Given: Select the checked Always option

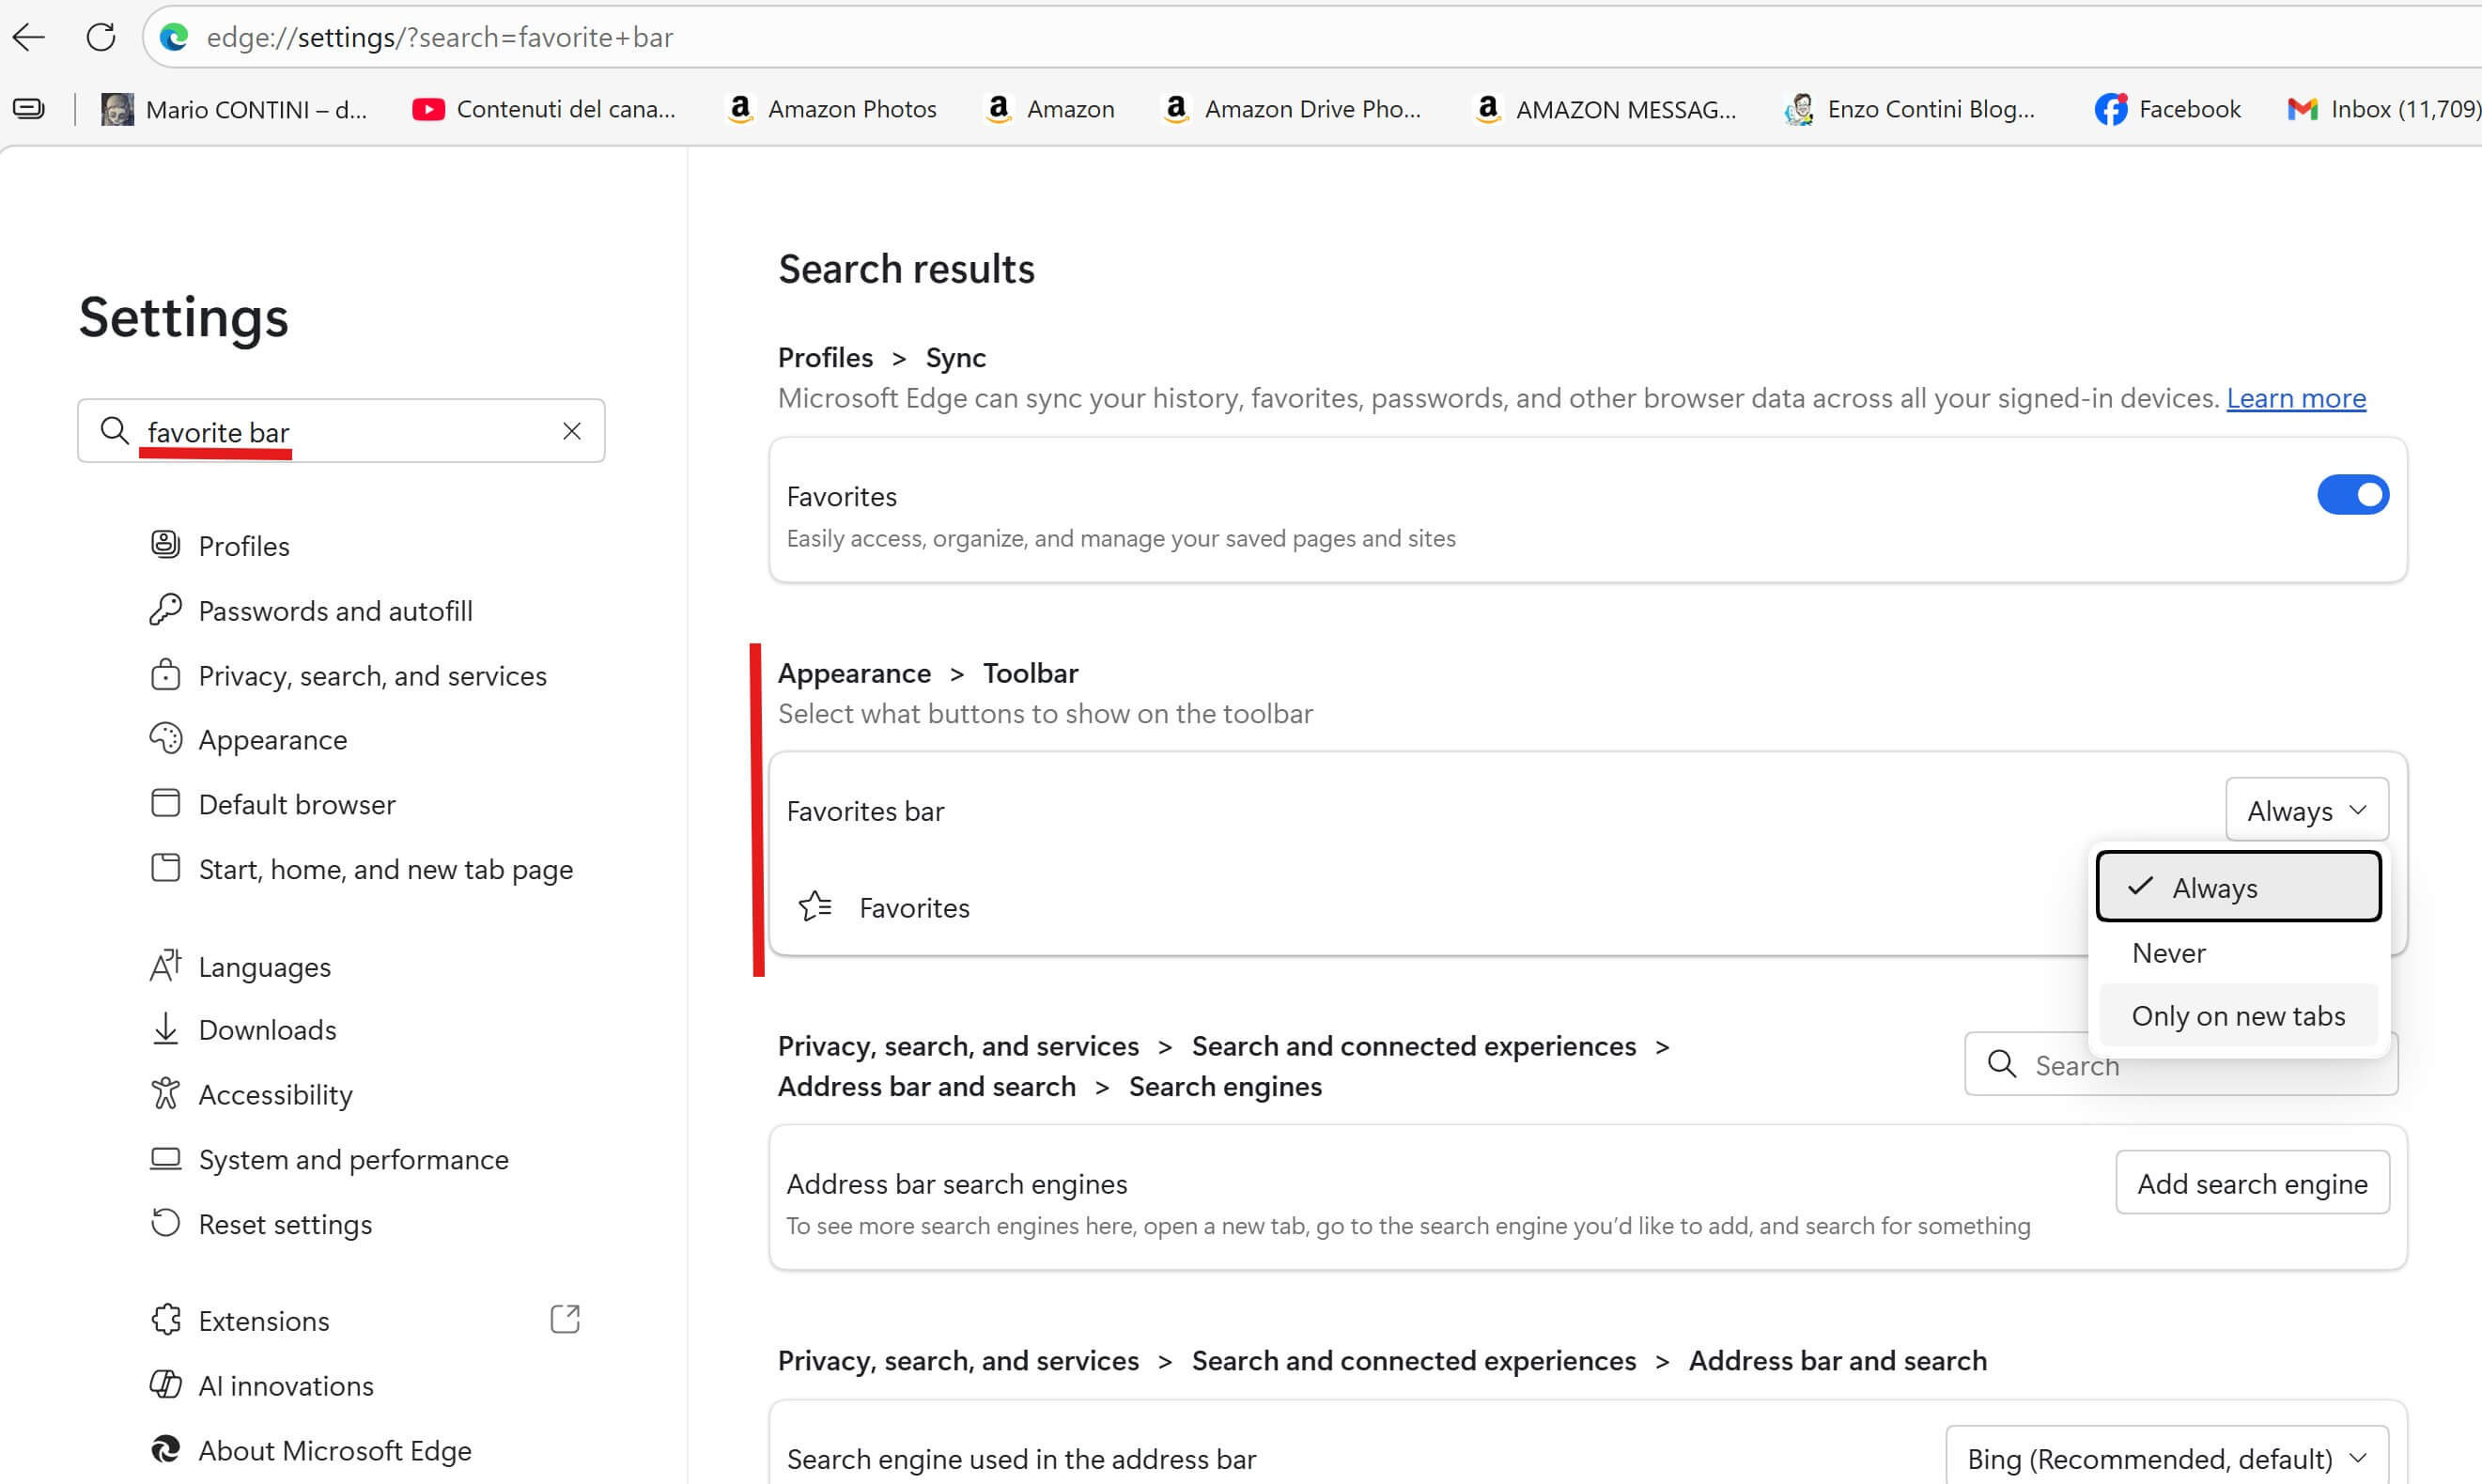Looking at the screenshot, I should tap(2237, 887).
